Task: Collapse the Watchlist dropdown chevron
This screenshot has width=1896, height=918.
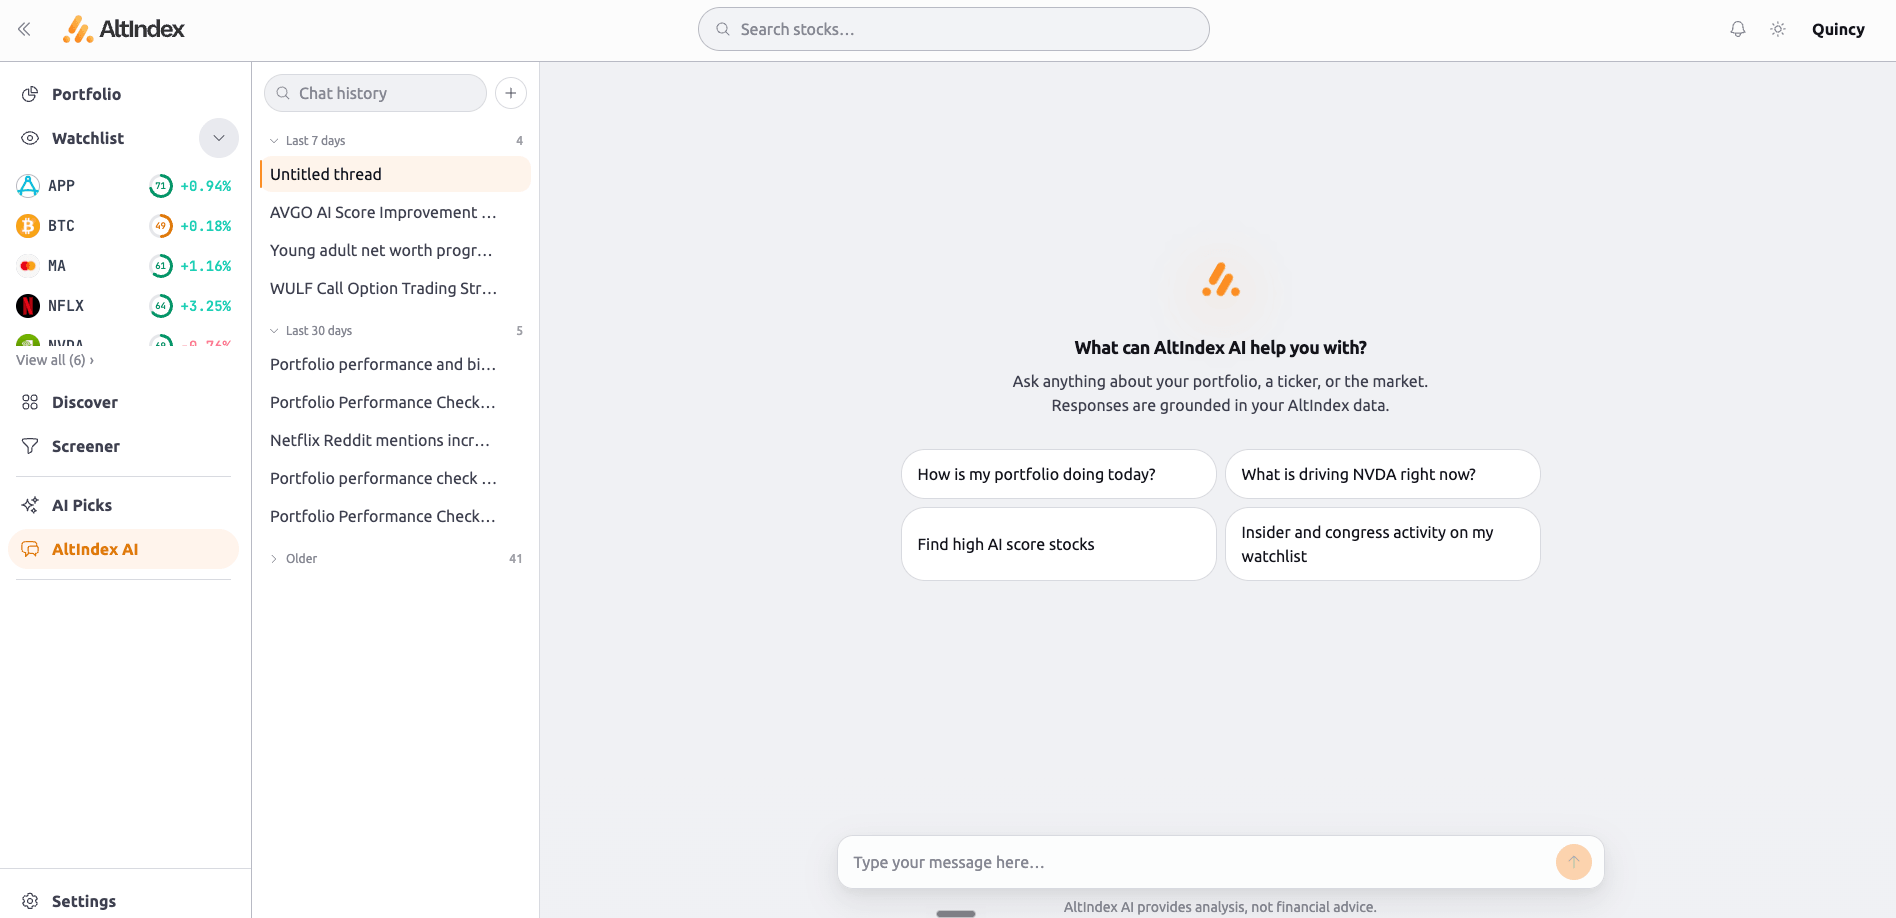Action: click(x=219, y=138)
